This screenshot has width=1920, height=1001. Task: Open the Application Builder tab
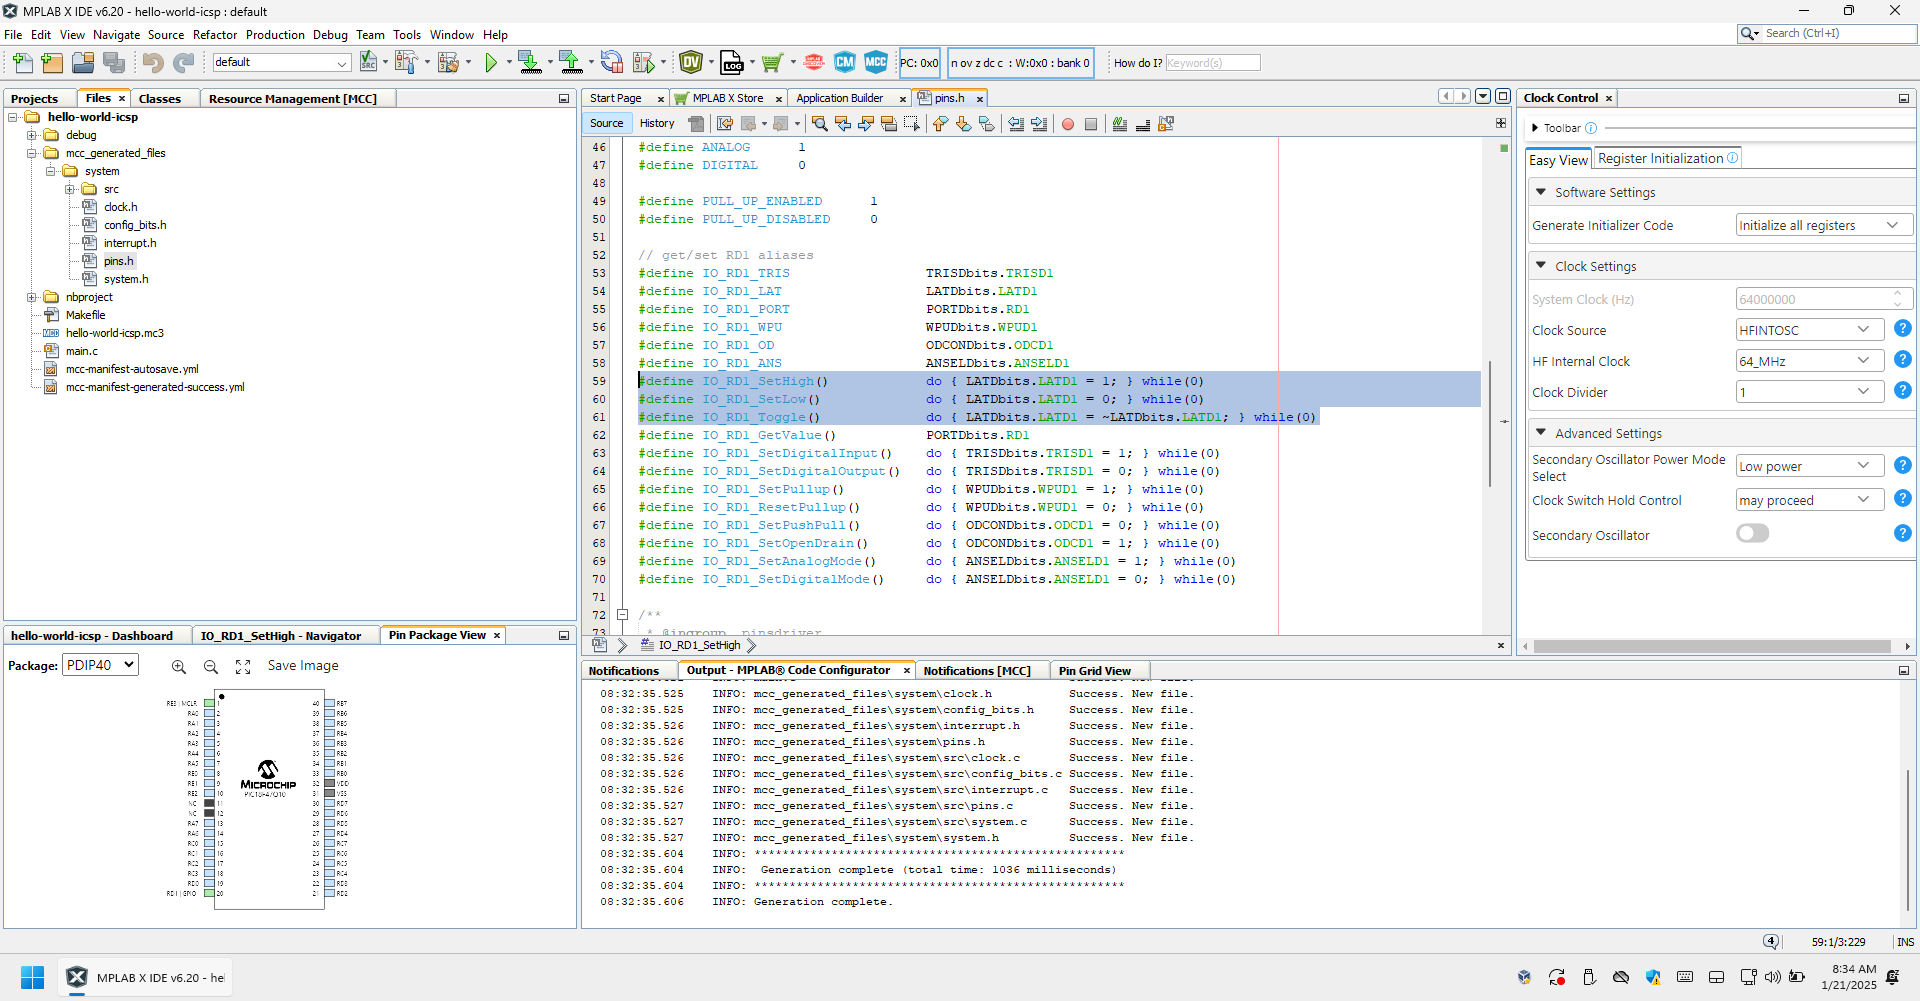(x=840, y=98)
